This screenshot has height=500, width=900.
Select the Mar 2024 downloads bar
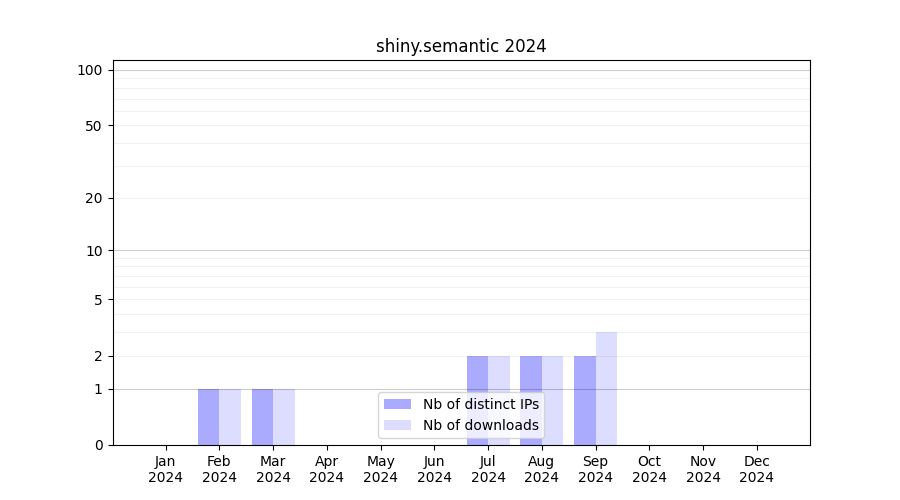click(x=284, y=417)
